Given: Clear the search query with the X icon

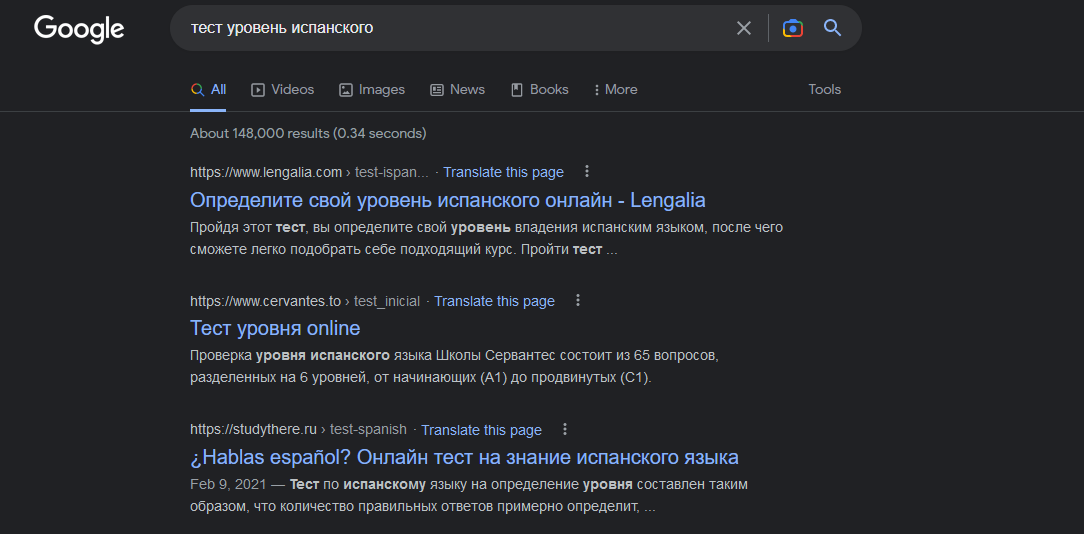Looking at the screenshot, I should (x=743, y=28).
